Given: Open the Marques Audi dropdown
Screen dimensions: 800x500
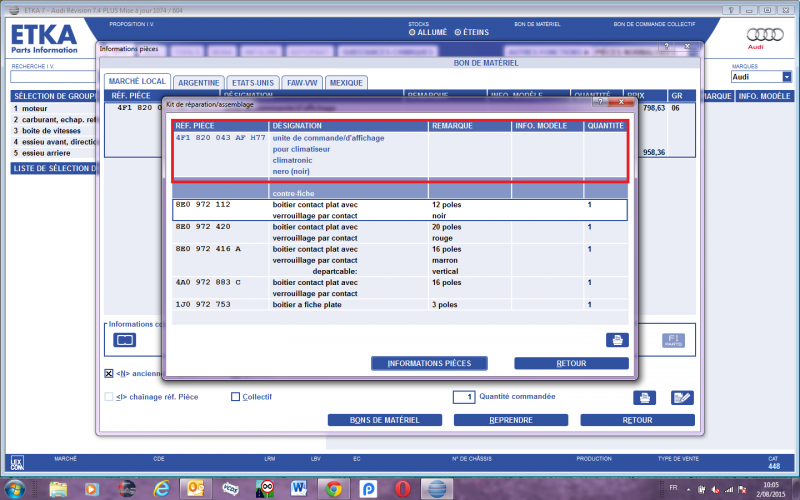Looking at the screenshot, I should click(x=787, y=77).
